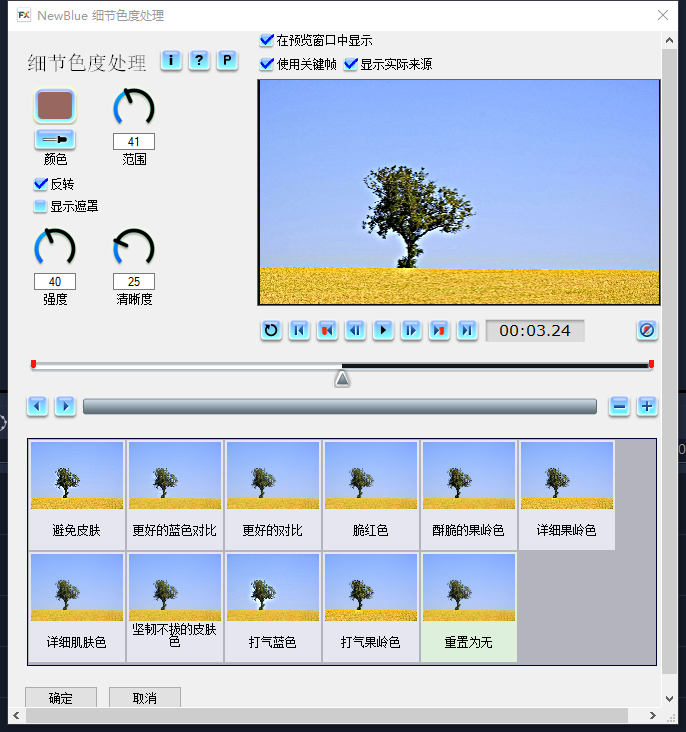Click 确定 to confirm
This screenshot has width=686, height=732.
point(61,698)
